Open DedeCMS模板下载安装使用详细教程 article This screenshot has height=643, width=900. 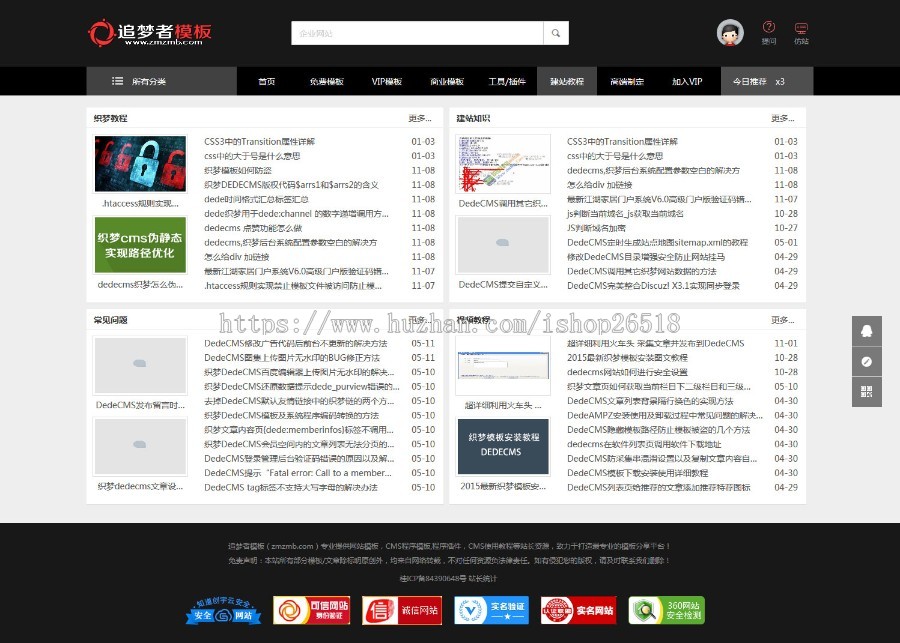click(x=638, y=473)
